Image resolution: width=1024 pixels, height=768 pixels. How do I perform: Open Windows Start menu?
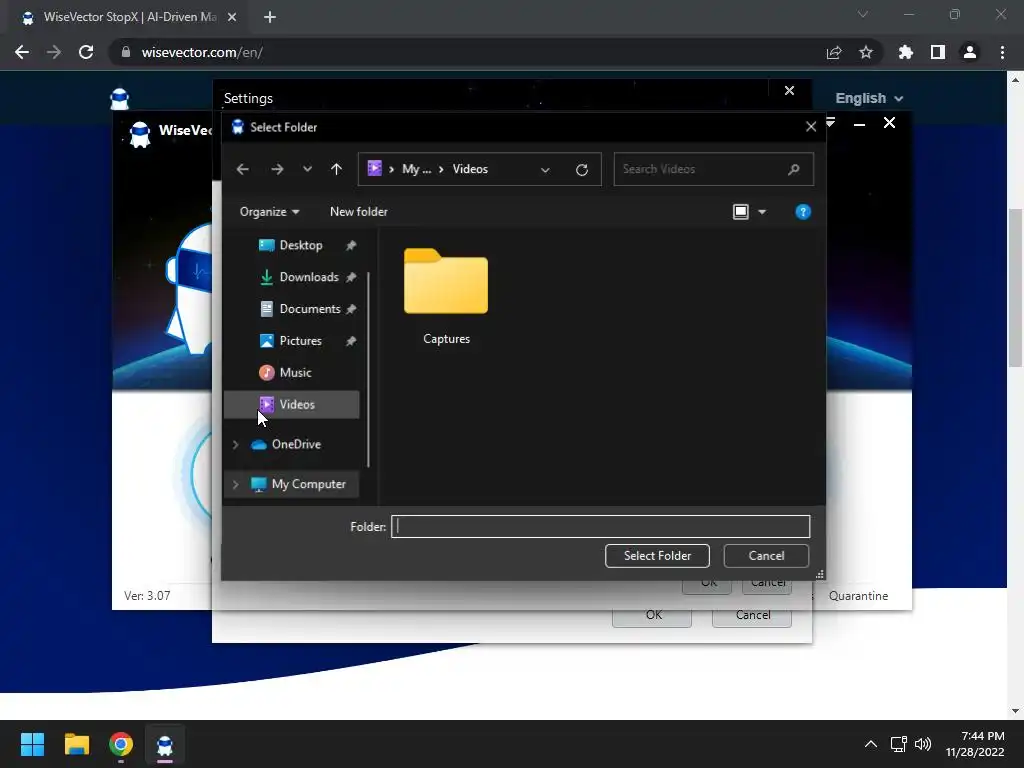32,744
